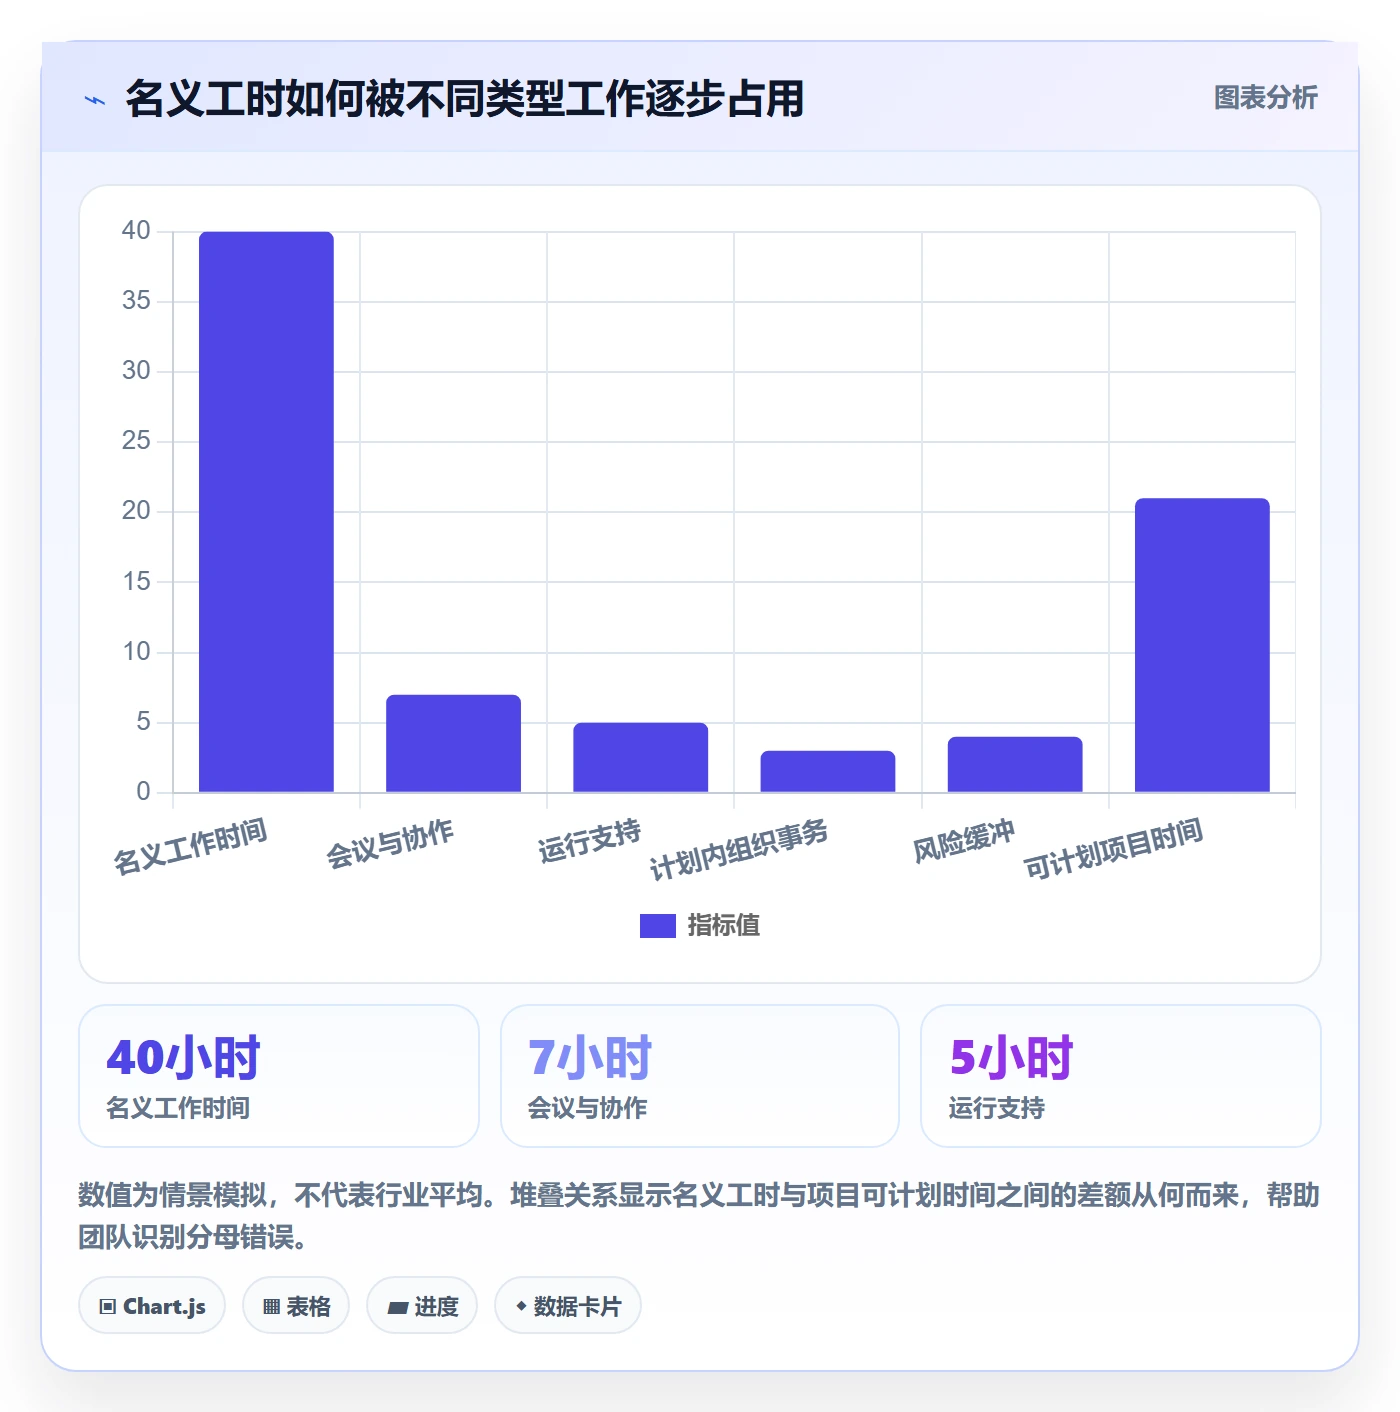Click the bar icon in 进度 chip
The image size is (1400, 1412).
(398, 1308)
